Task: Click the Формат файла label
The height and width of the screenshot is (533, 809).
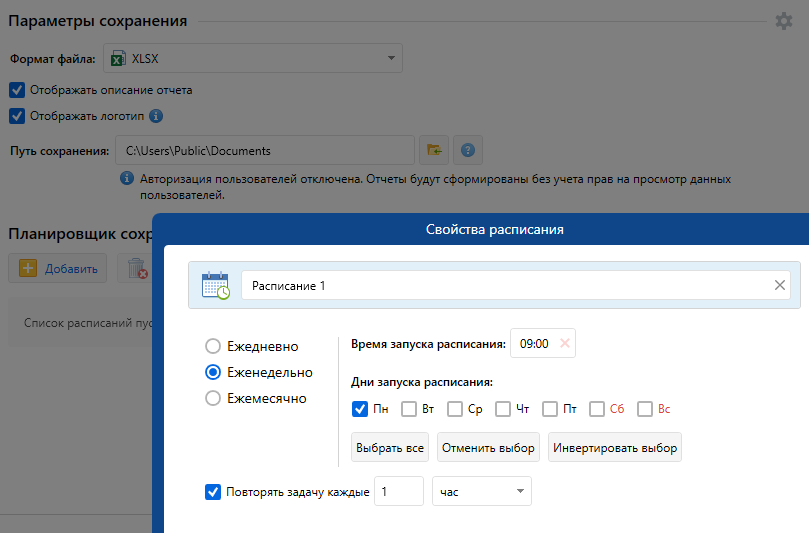Action: pyautogui.click(x=53, y=59)
